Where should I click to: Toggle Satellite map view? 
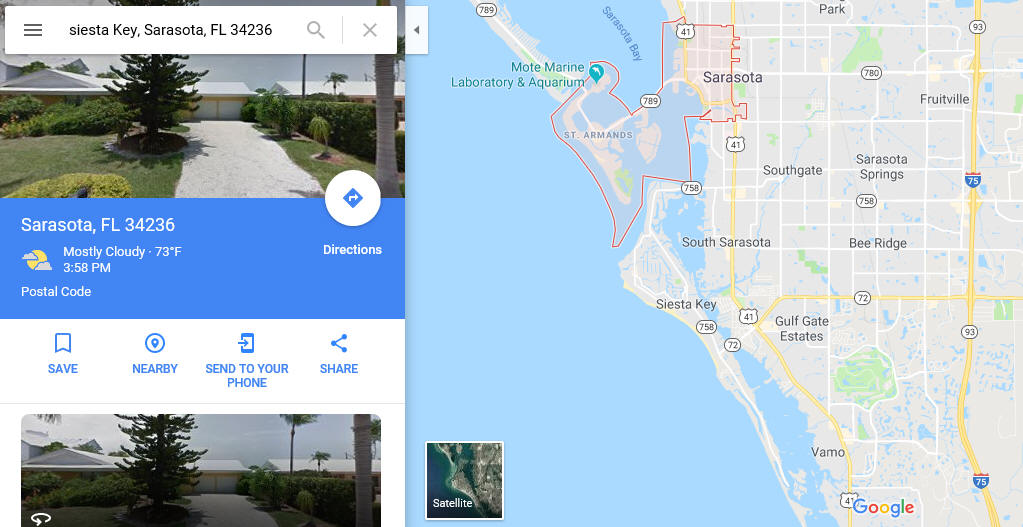tap(465, 480)
